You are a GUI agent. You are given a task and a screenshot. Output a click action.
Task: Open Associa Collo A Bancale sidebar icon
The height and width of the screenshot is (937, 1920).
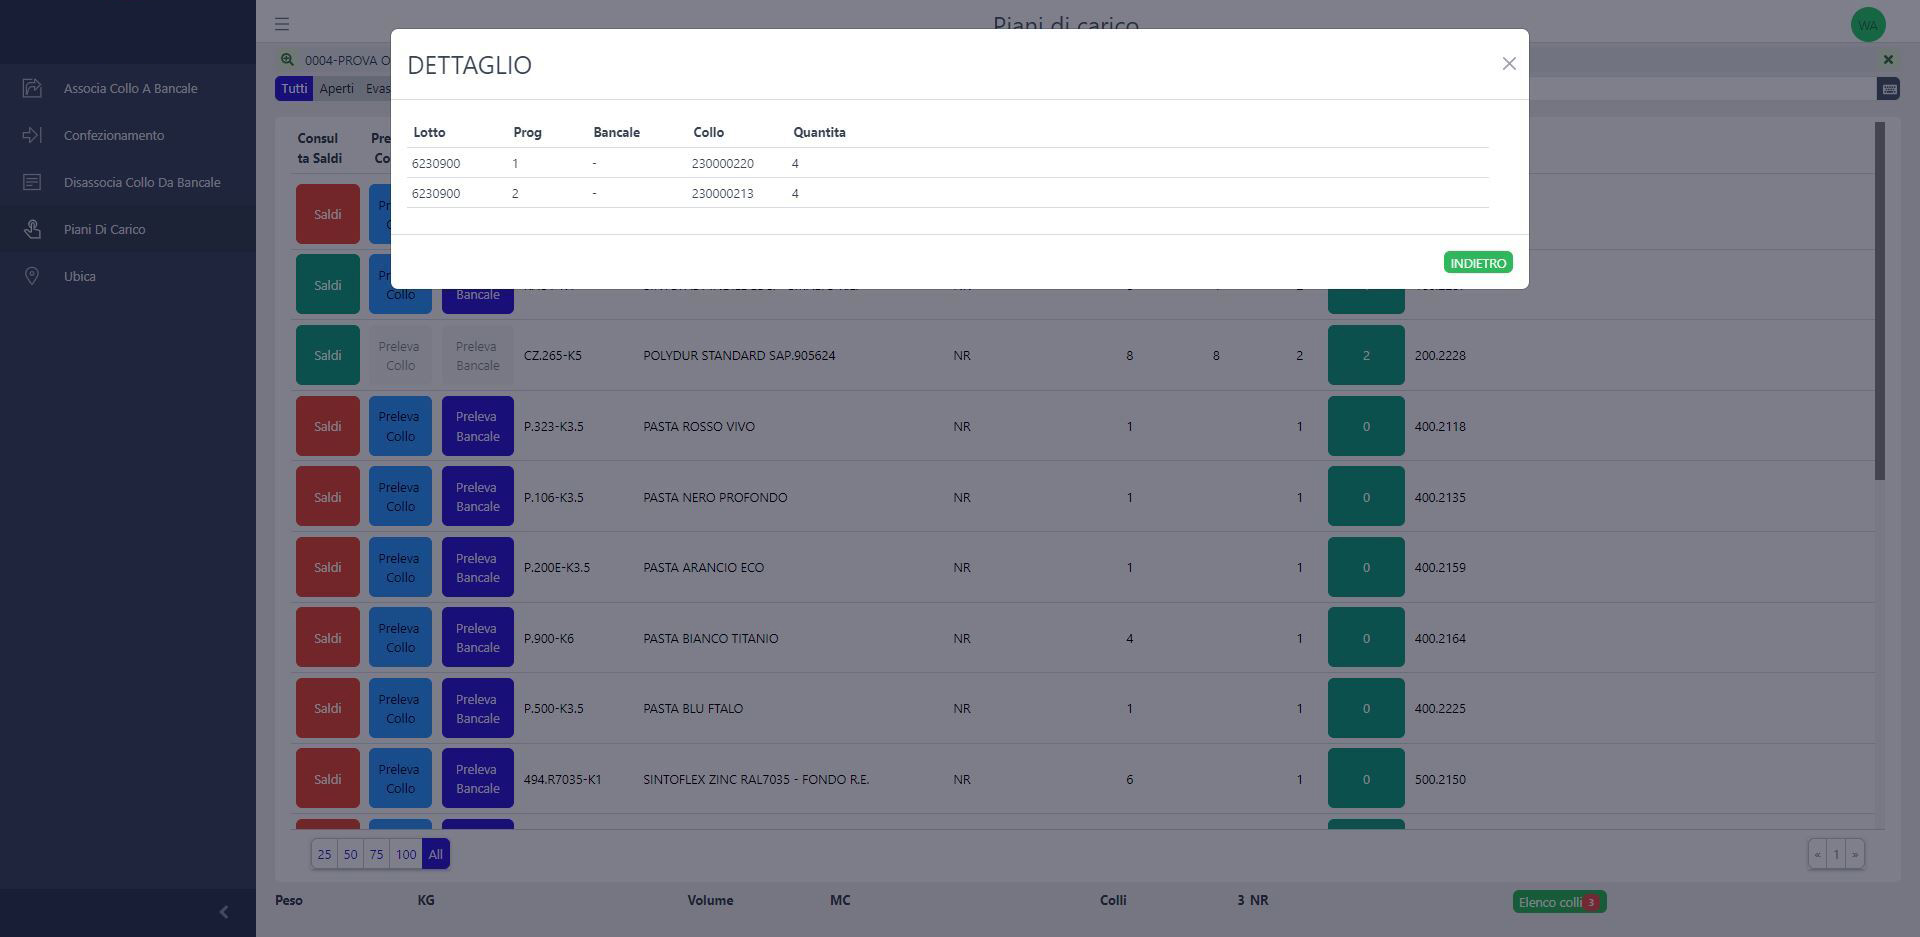[x=32, y=88]
